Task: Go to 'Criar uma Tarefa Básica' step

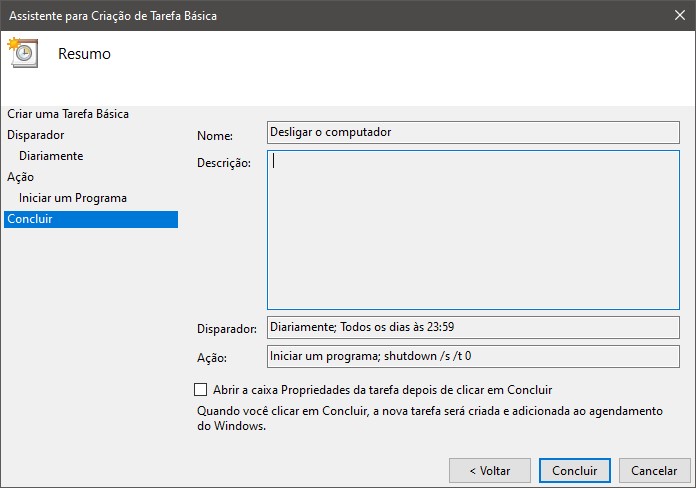Action: pyautogui.click(x=68, y=114)
